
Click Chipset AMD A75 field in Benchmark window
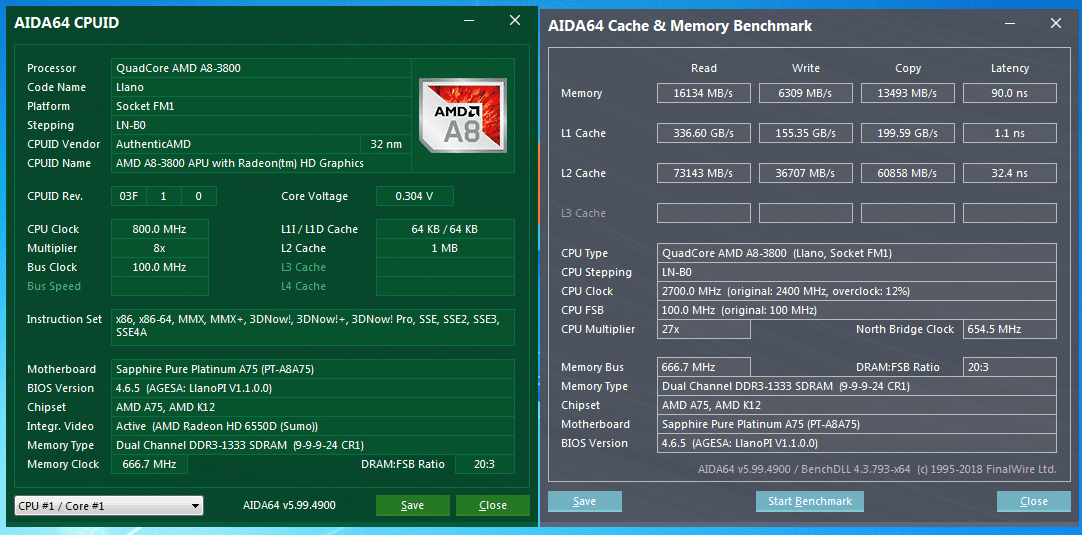(x=856, y=405)
